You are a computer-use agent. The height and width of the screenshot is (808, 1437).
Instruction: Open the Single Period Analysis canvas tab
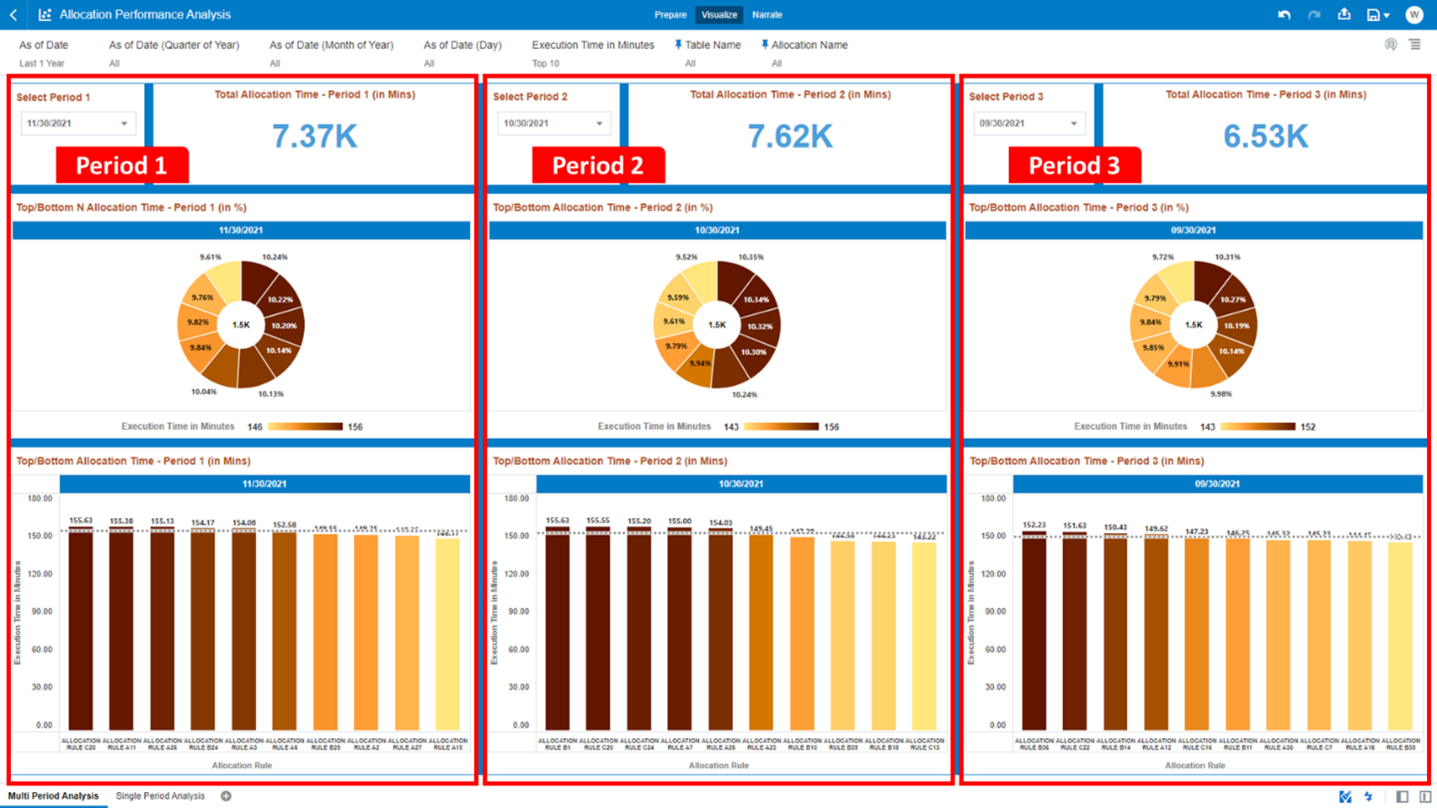(x=160, y=796)
